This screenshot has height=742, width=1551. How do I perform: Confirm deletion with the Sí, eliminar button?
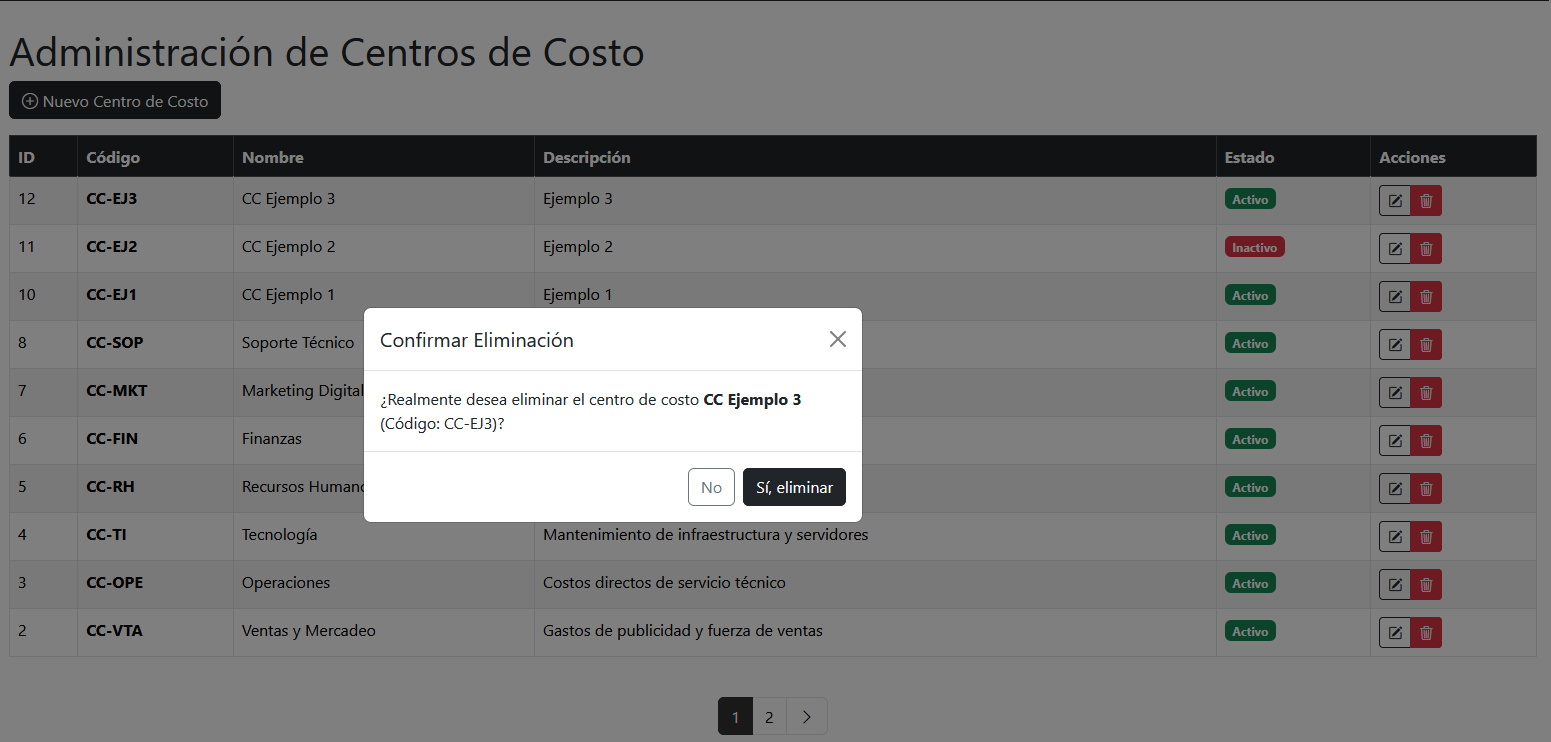pyautogui.click(x=794, y=487)
